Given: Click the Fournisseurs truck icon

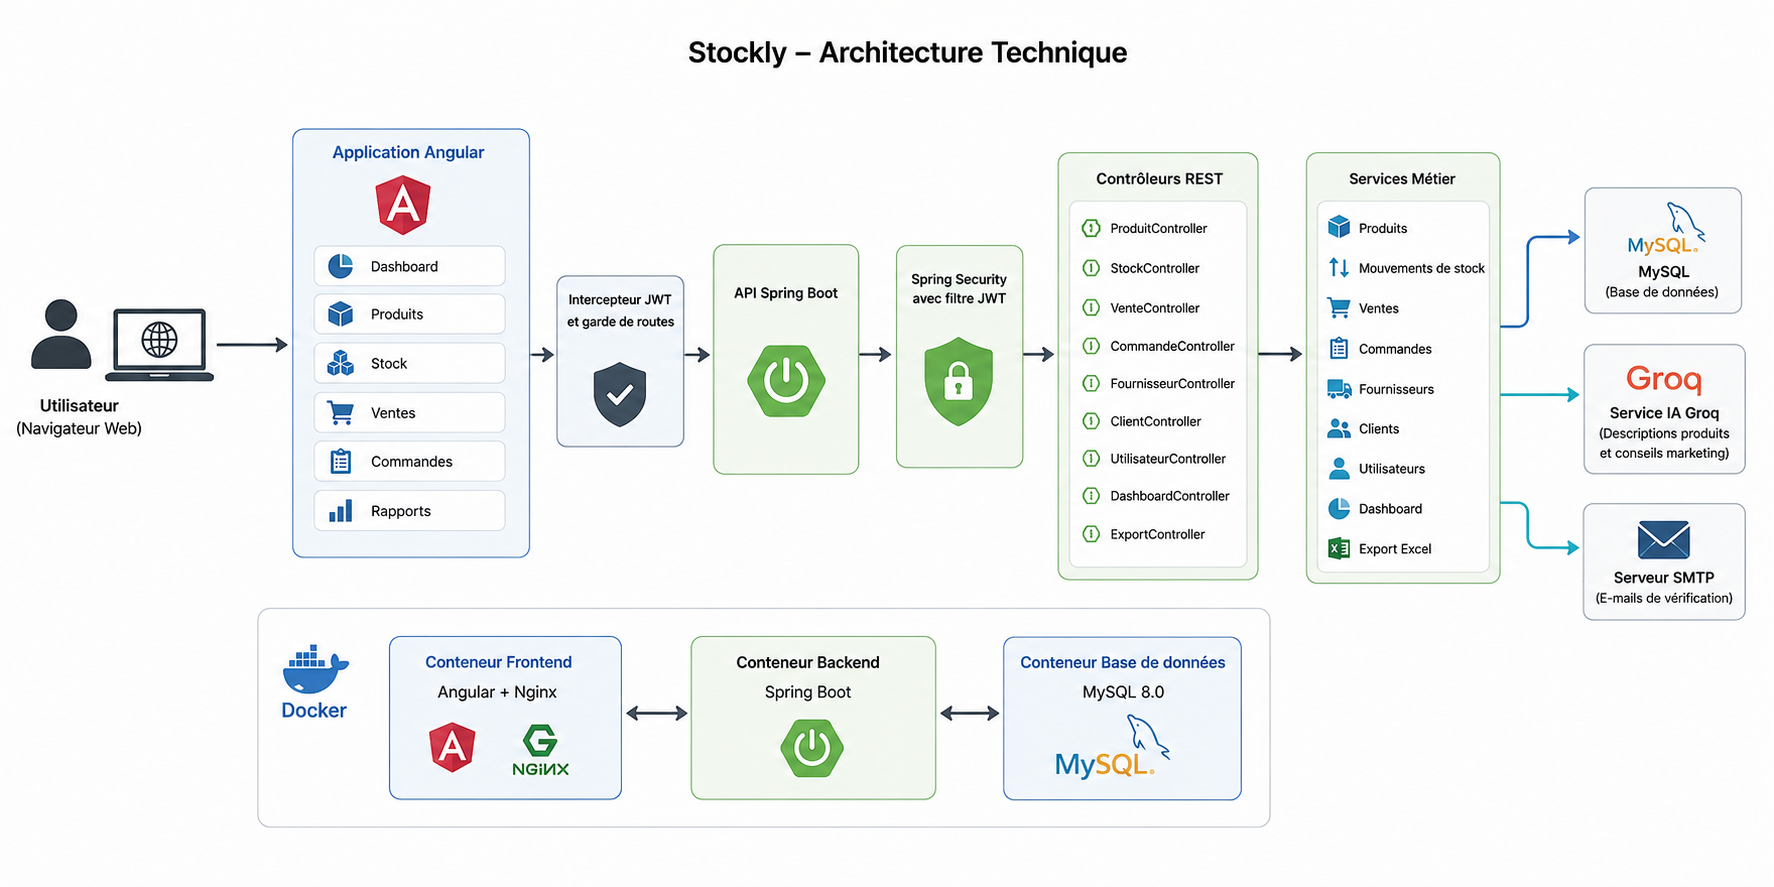Looking at the screenshot, I should tap(1339, 389).
